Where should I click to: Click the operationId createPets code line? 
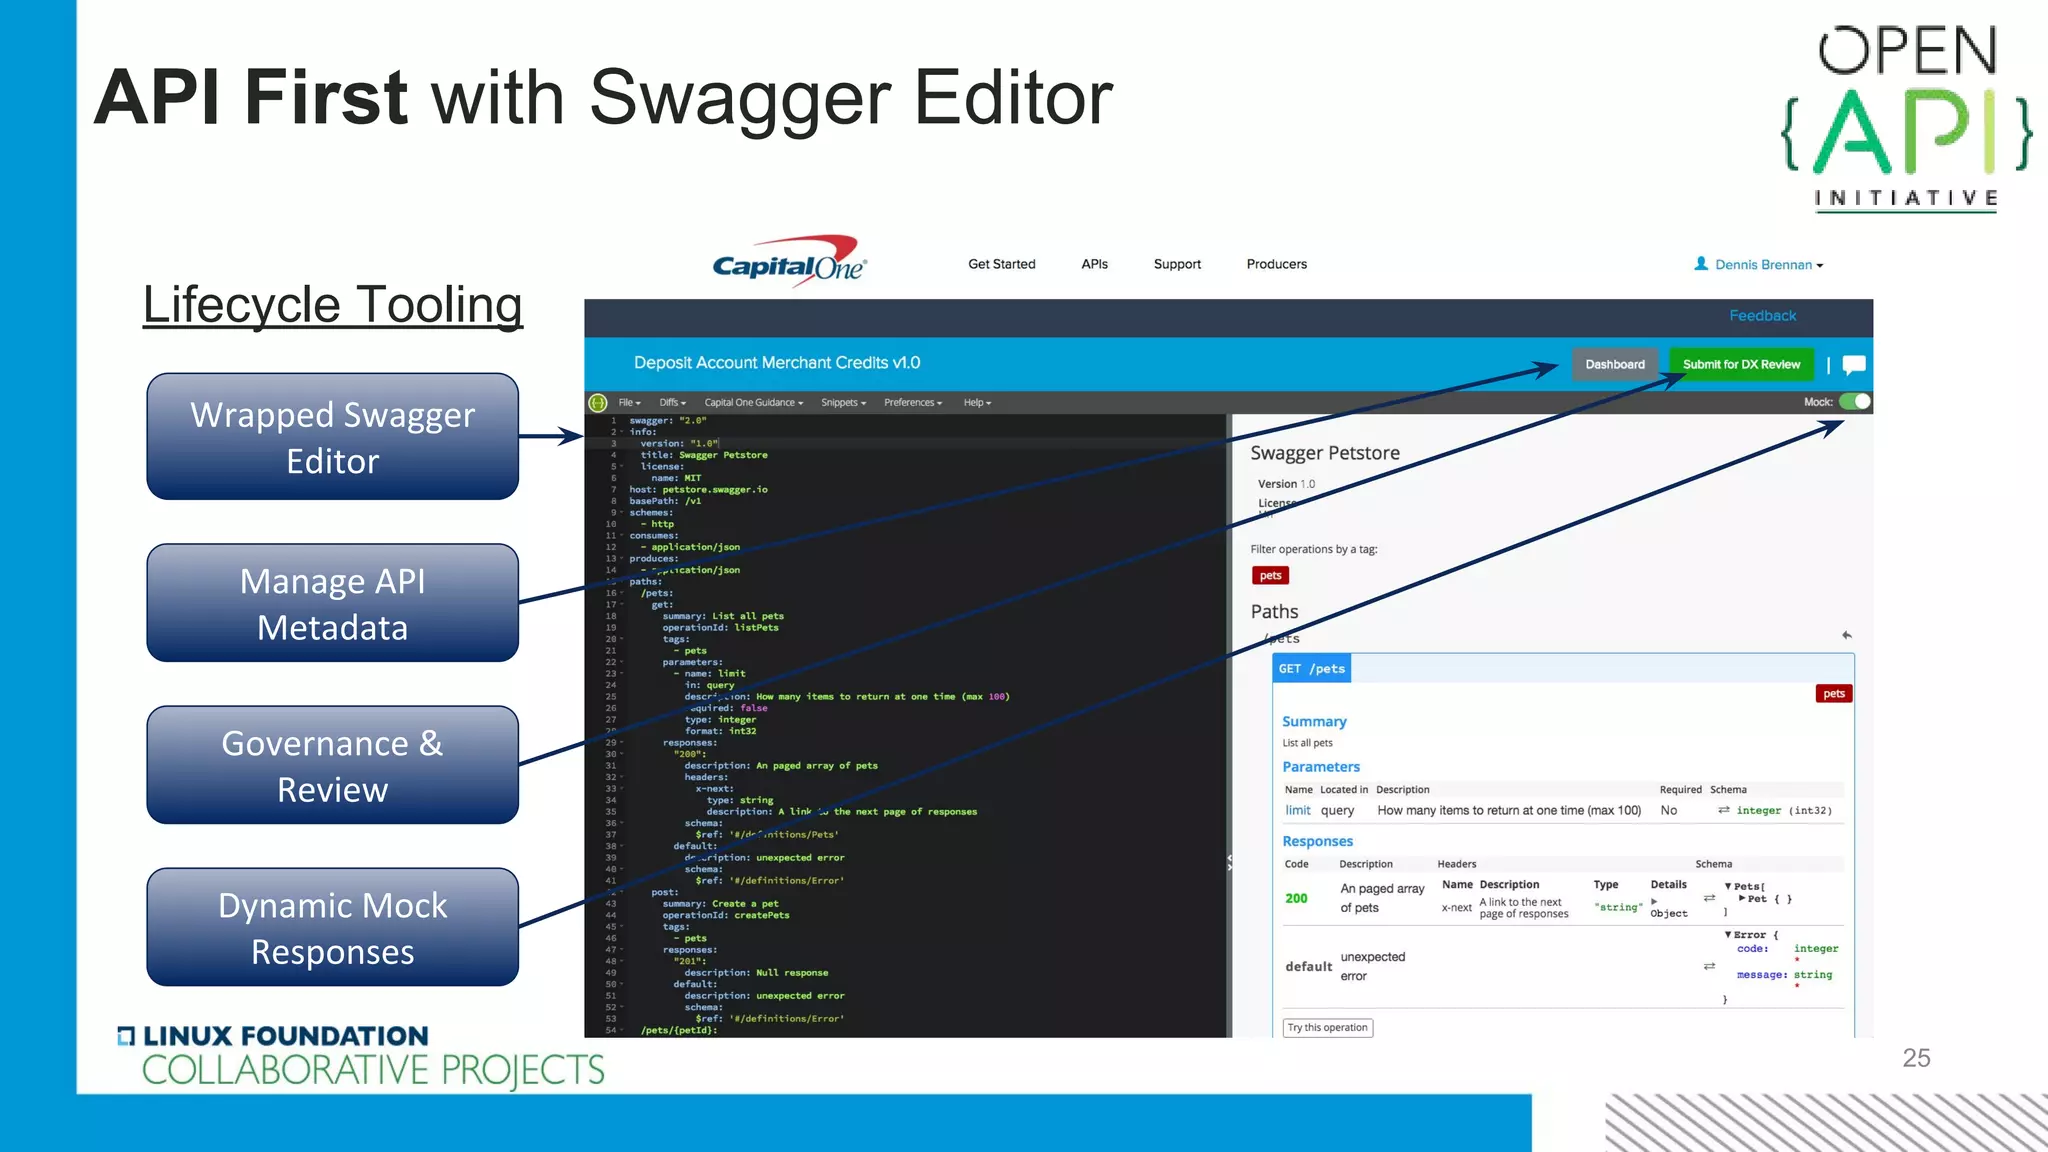click(x=726, y=915)
